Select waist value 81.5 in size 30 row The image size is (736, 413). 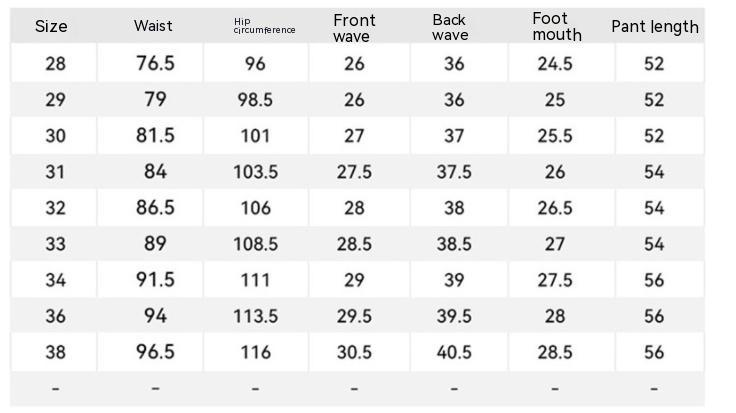(x=155, y=136)
